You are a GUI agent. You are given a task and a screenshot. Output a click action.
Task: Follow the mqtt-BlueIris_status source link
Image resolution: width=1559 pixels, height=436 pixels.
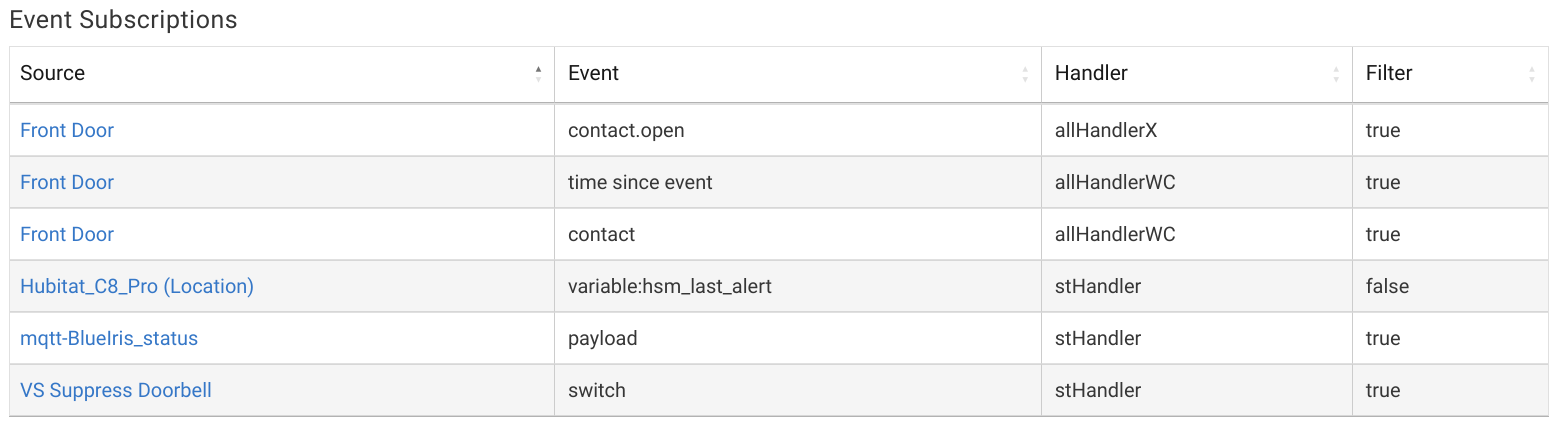tap(109, 338)
